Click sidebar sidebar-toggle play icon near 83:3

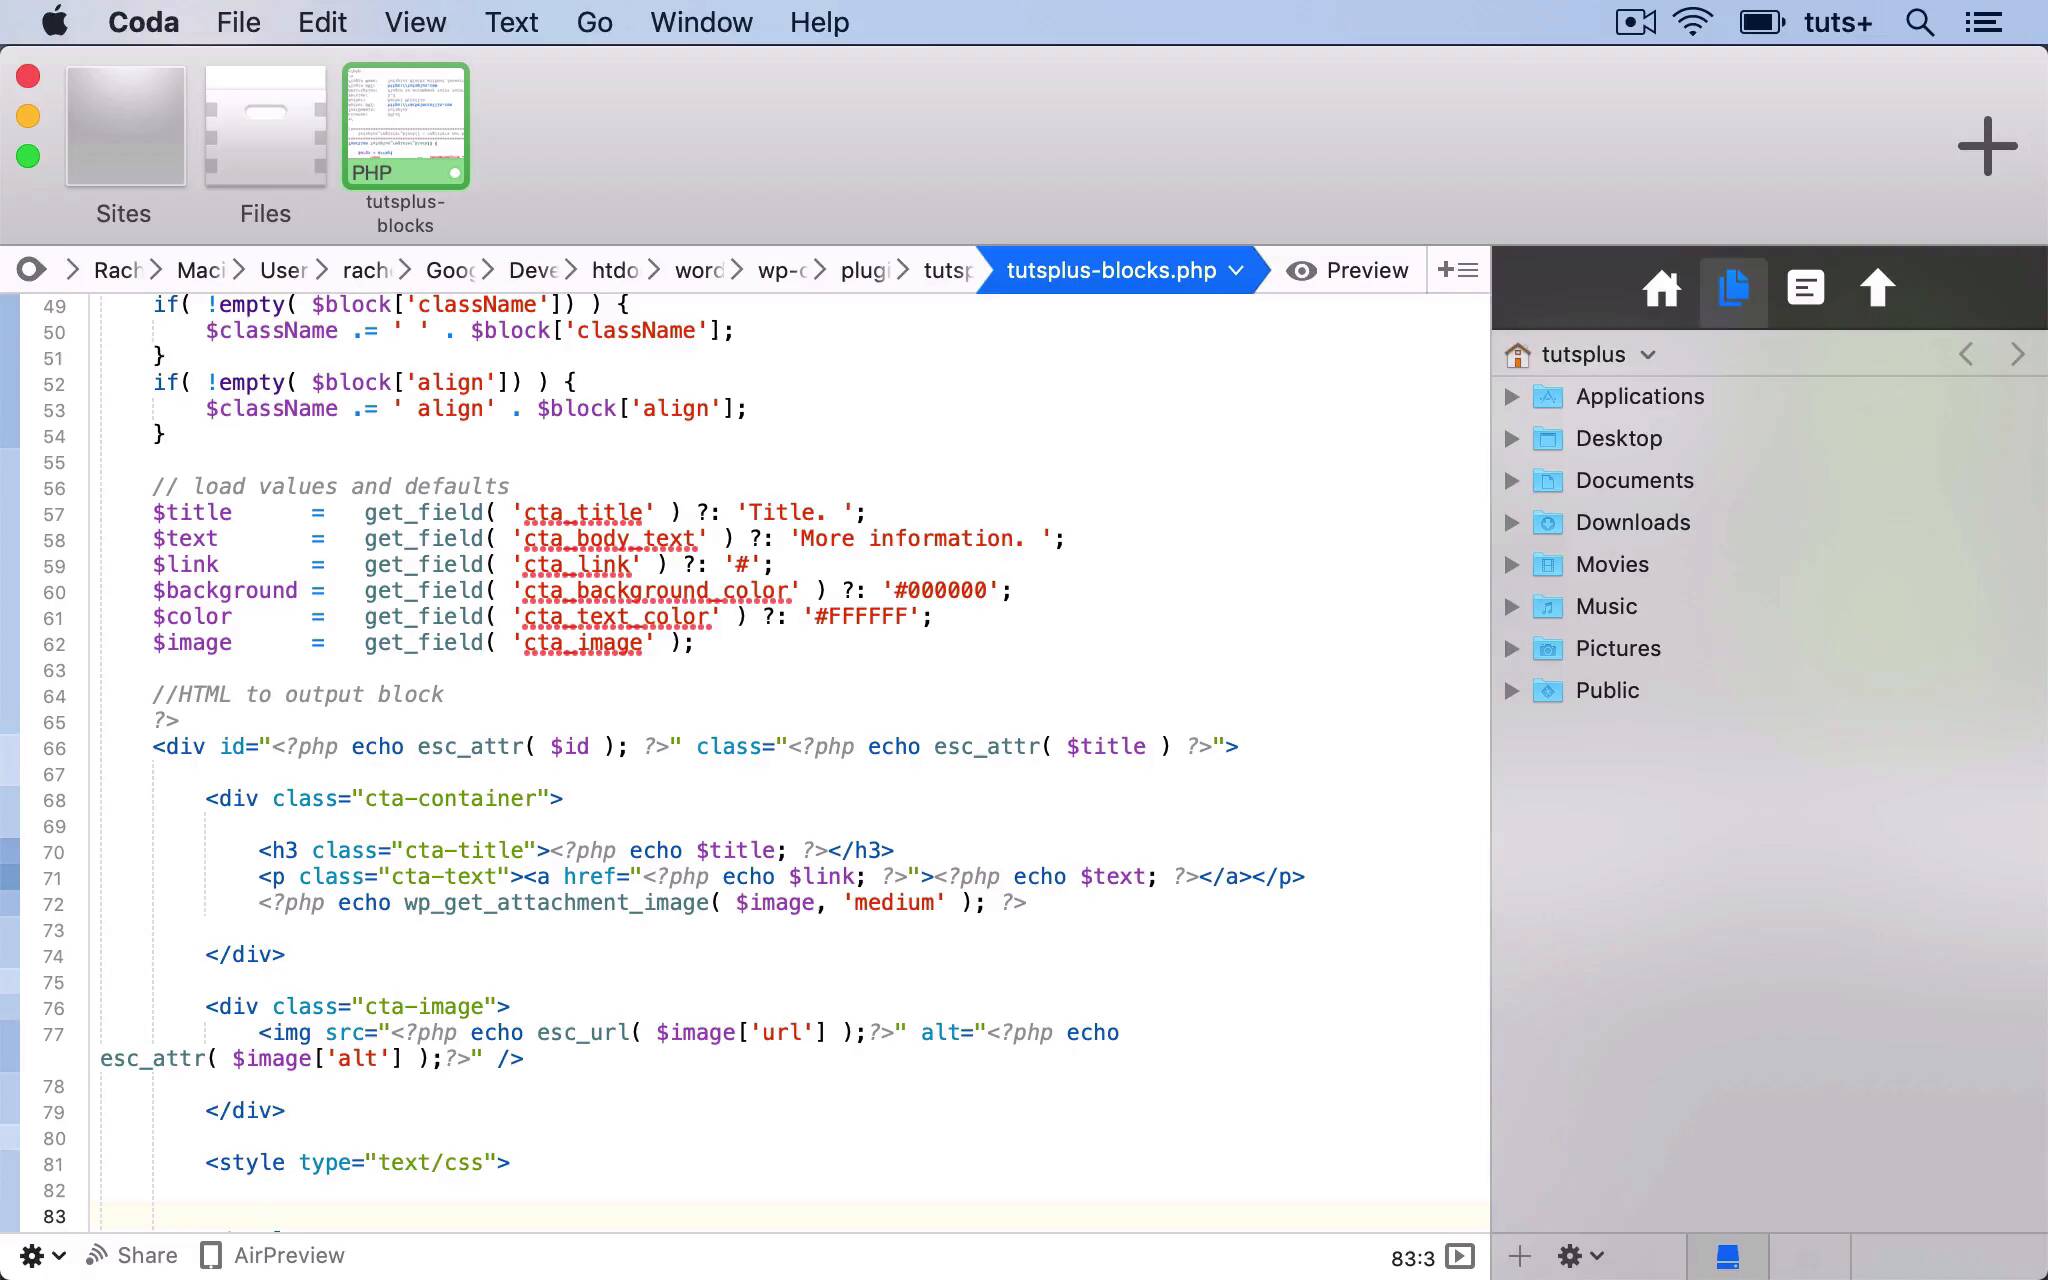[1460, 1256]
